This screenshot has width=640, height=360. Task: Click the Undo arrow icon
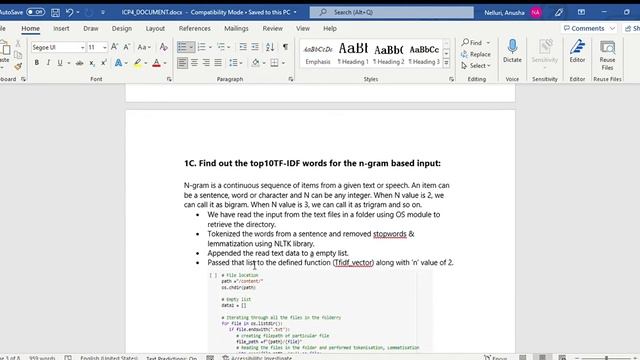pos(69,13)
